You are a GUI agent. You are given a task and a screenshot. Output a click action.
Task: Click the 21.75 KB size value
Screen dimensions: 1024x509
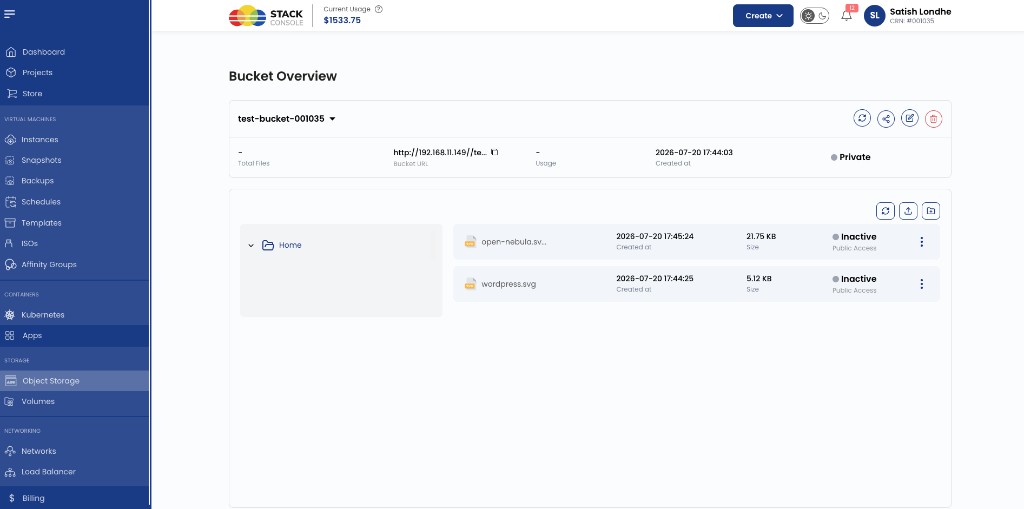[761, 237]
